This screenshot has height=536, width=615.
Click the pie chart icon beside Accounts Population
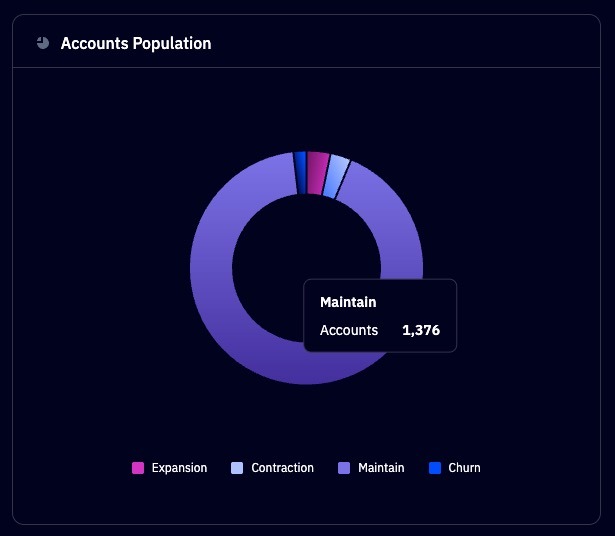tap(43, 43)
